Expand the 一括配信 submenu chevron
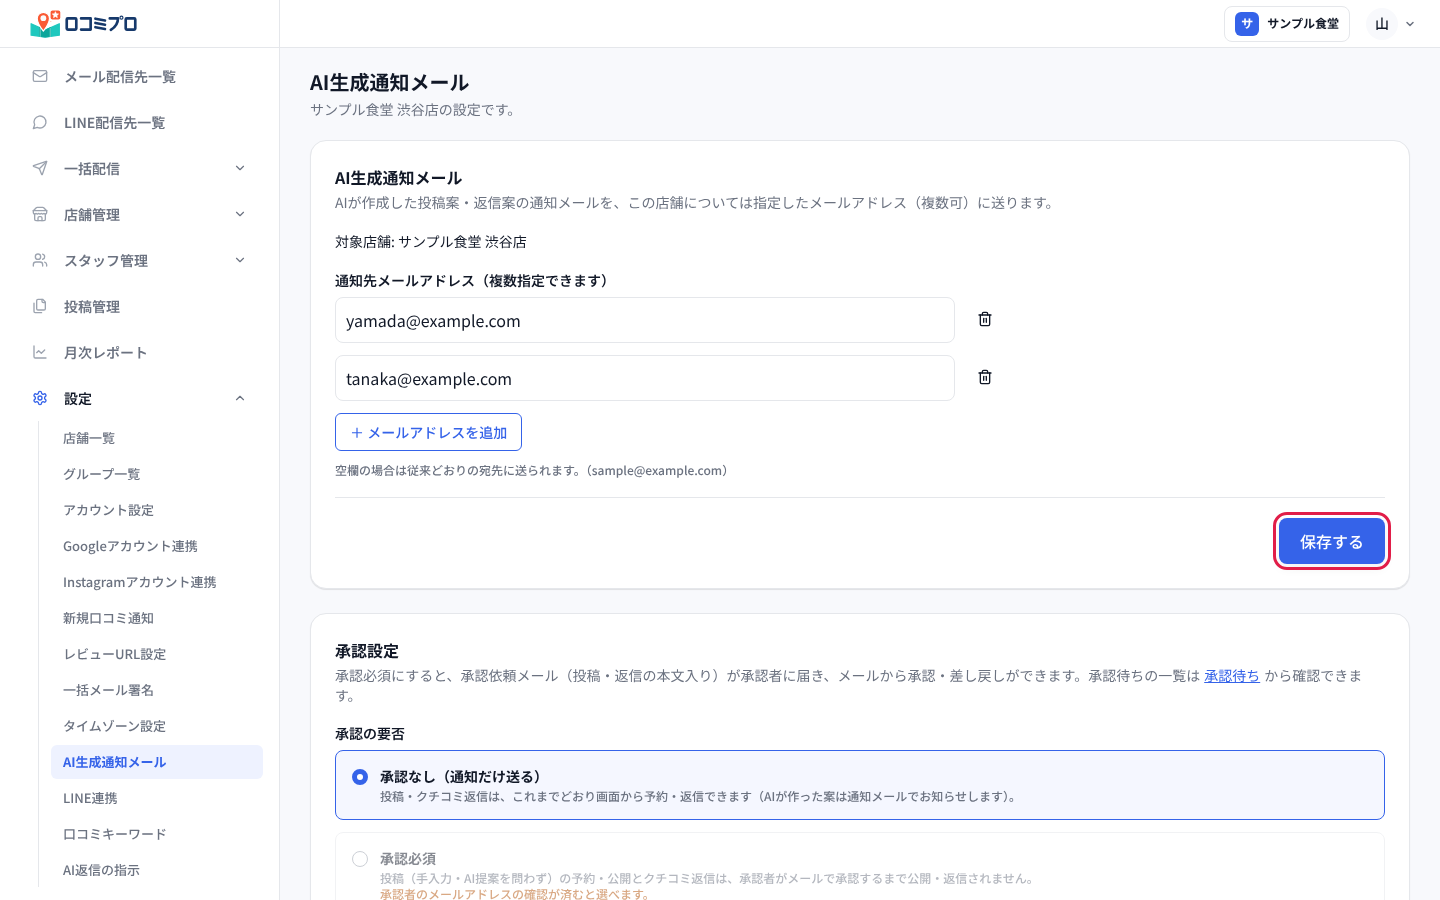 (x=240, y=168)
